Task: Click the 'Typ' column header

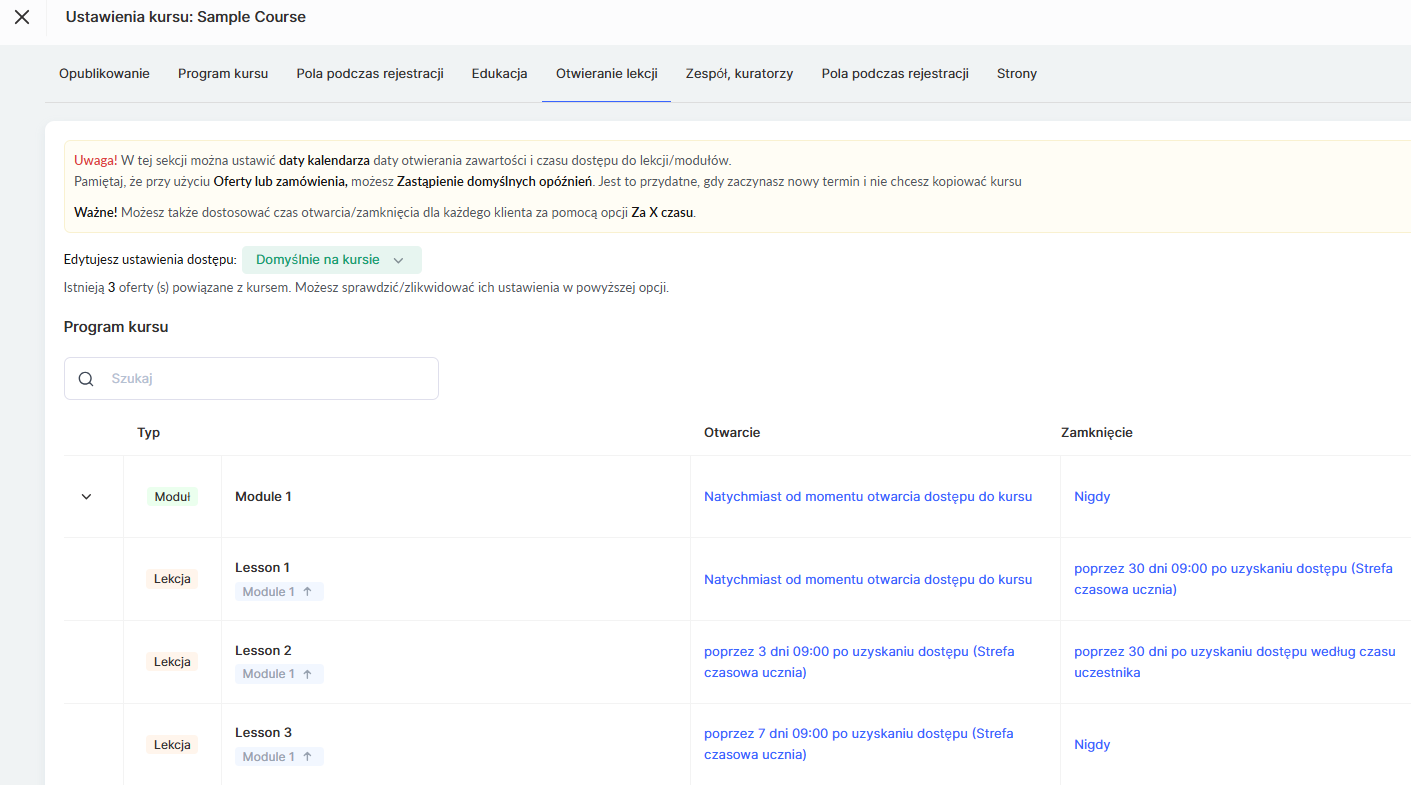Action: [x=149, y=433]
